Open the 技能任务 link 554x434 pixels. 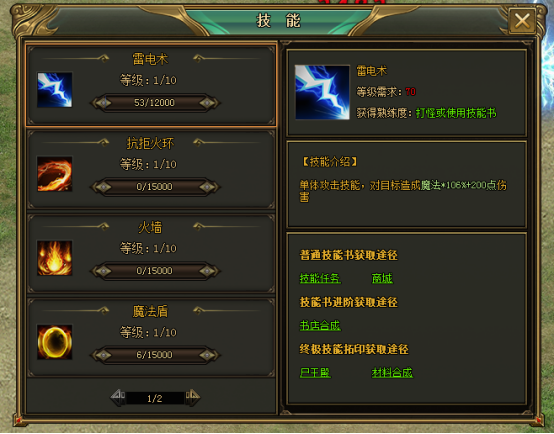coord(320,278)
